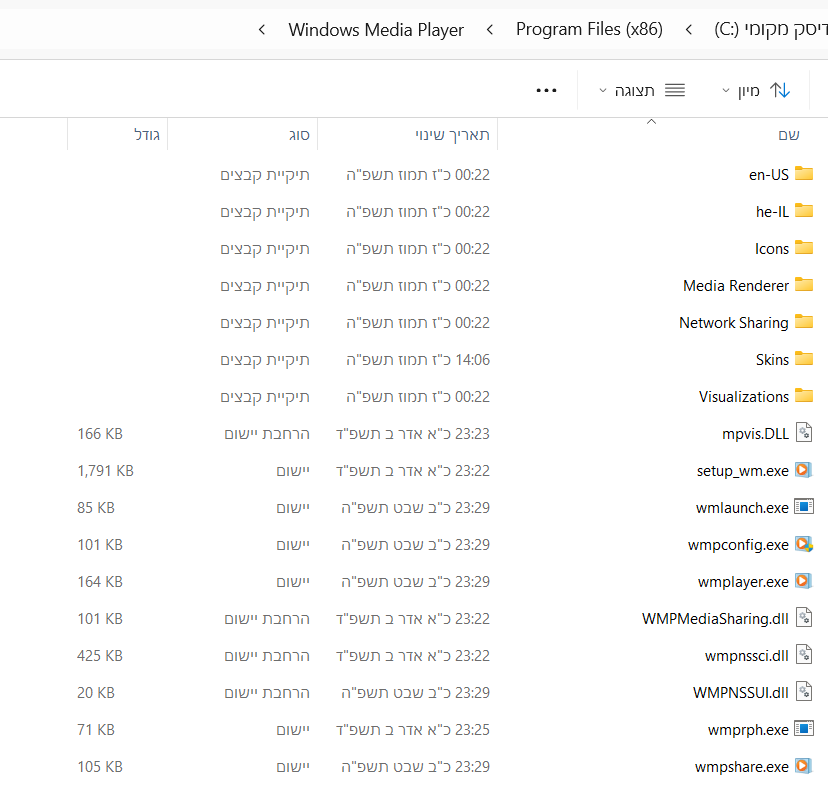This screenshot has width=828, height=793.
Task: Sort by תאריך שינוי date column header
Action: coord(453,135)
